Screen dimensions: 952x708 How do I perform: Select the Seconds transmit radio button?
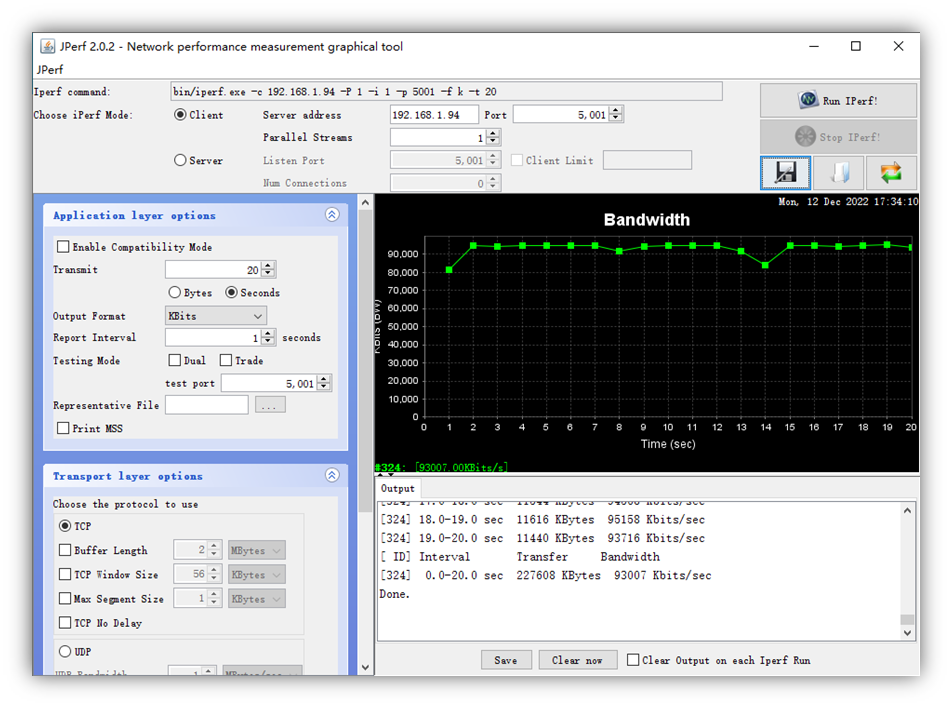click(x=231, y=293)
